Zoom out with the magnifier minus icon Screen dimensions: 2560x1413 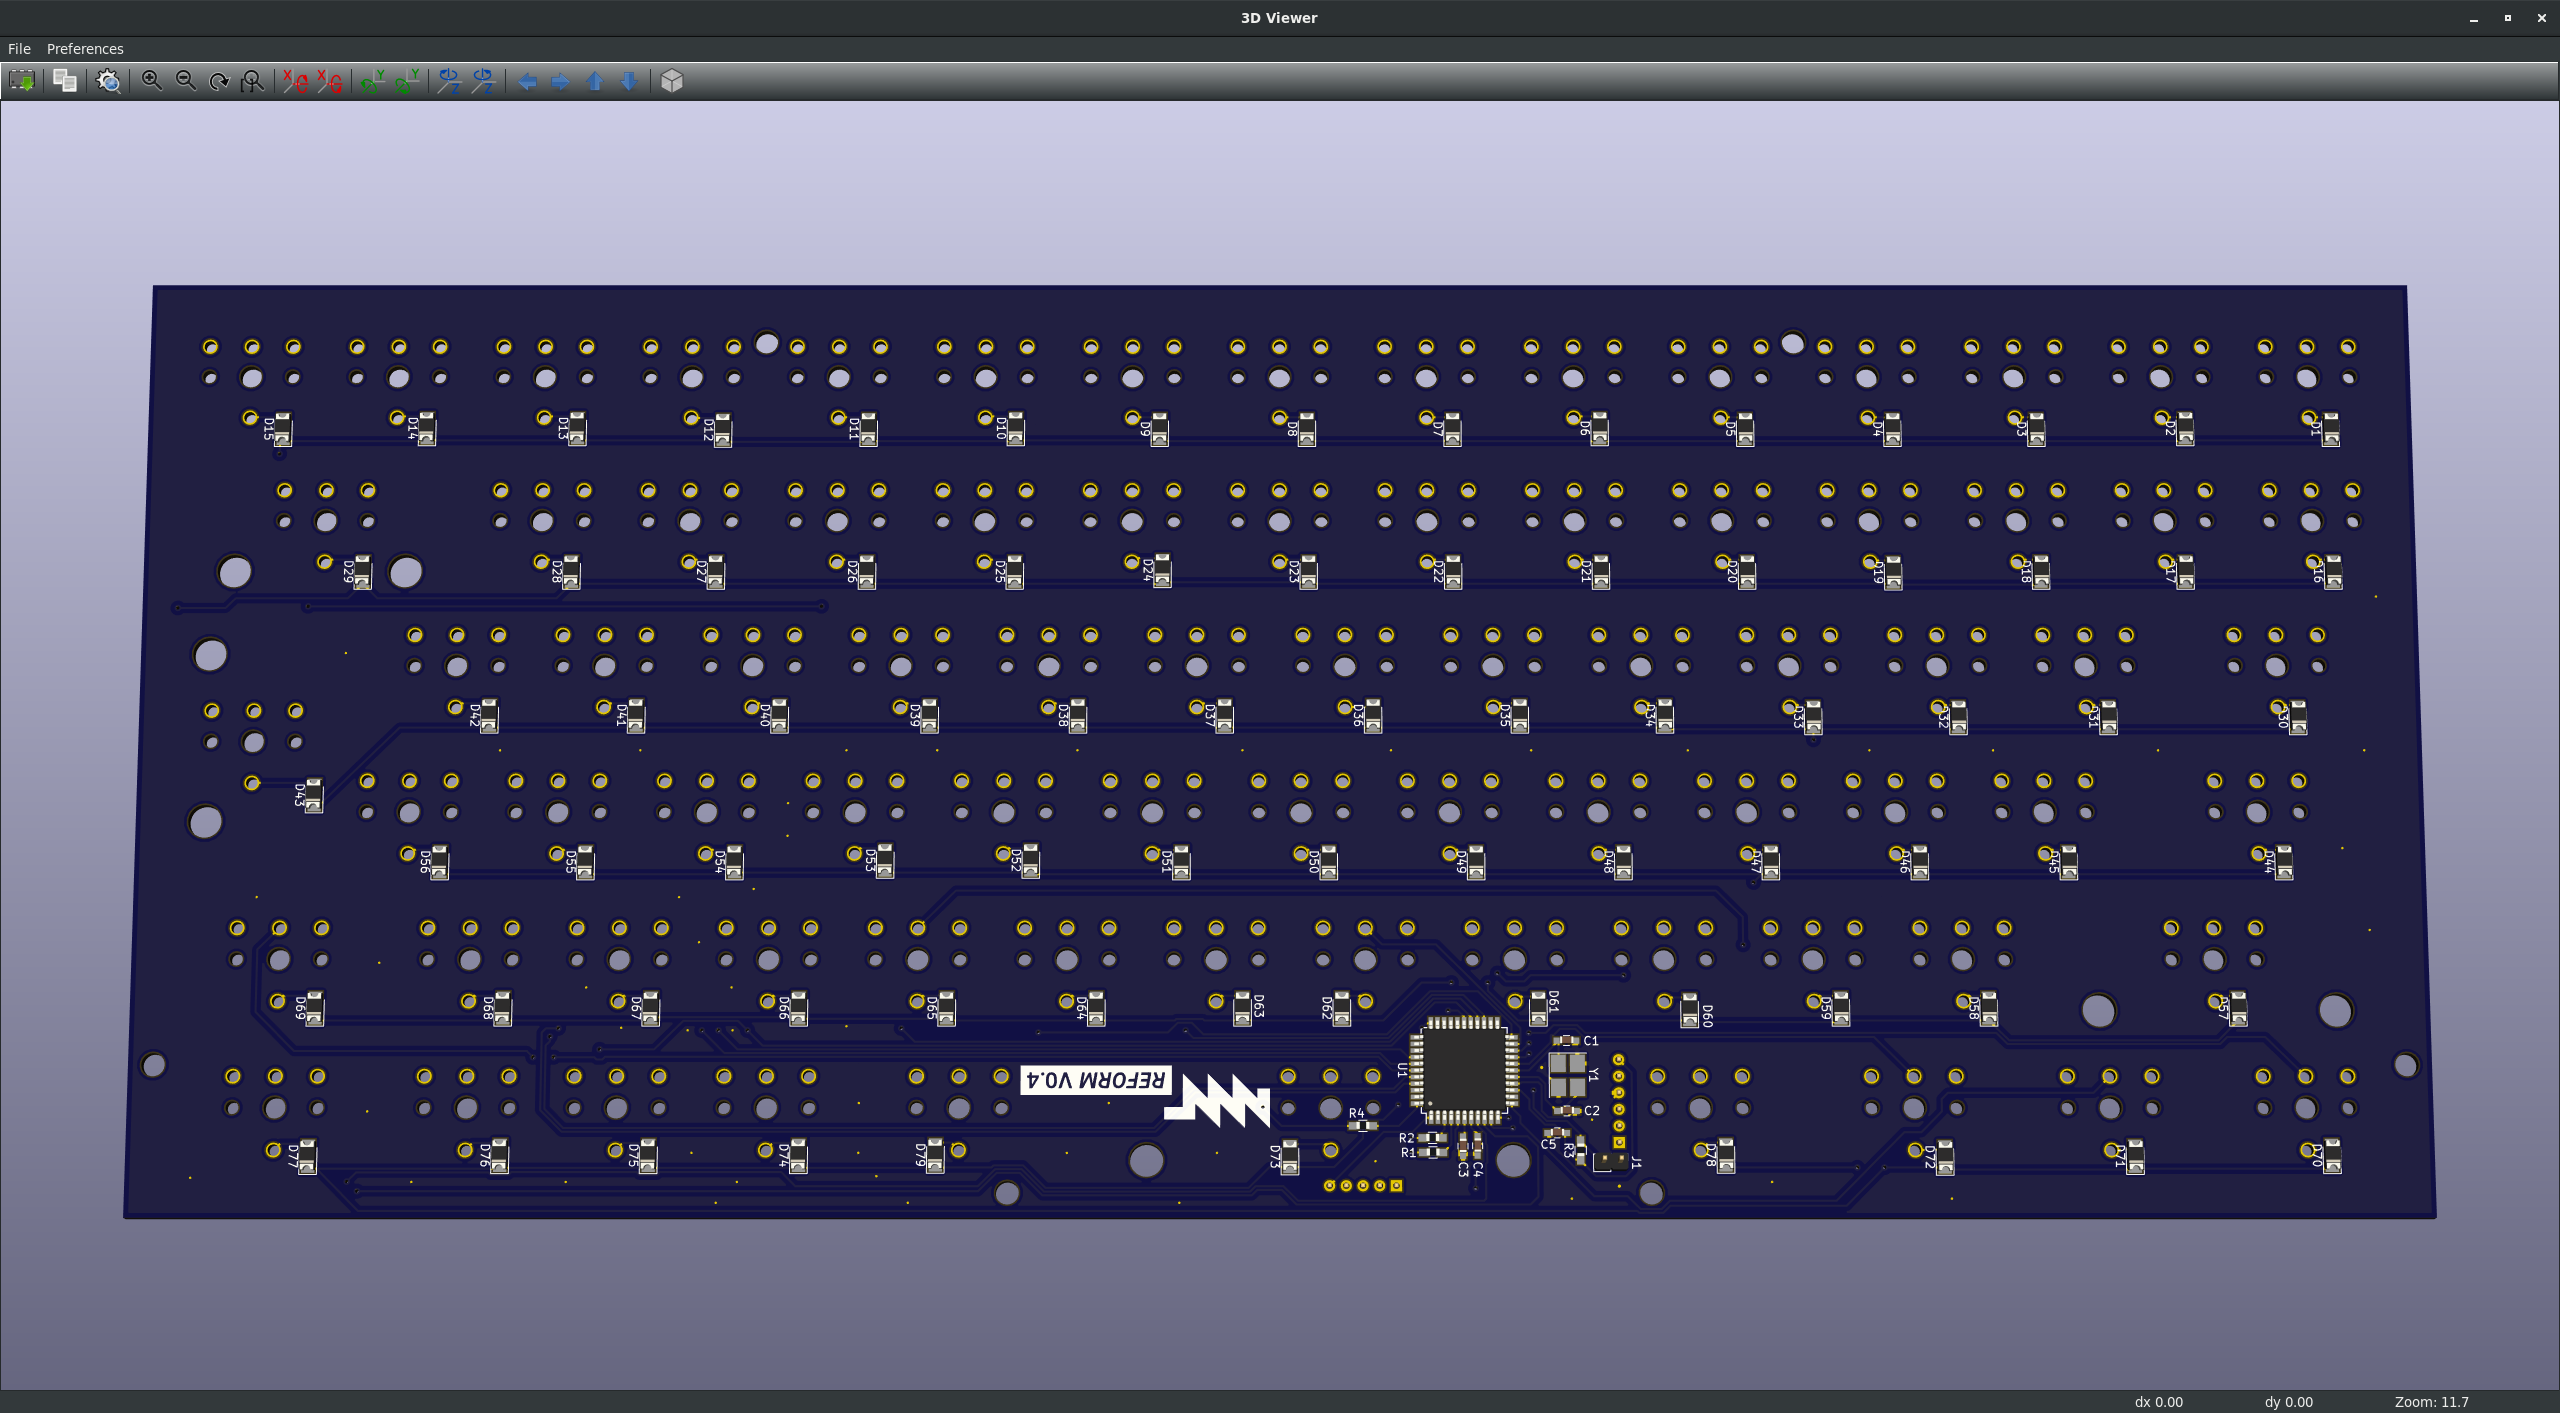pos(186,81)
